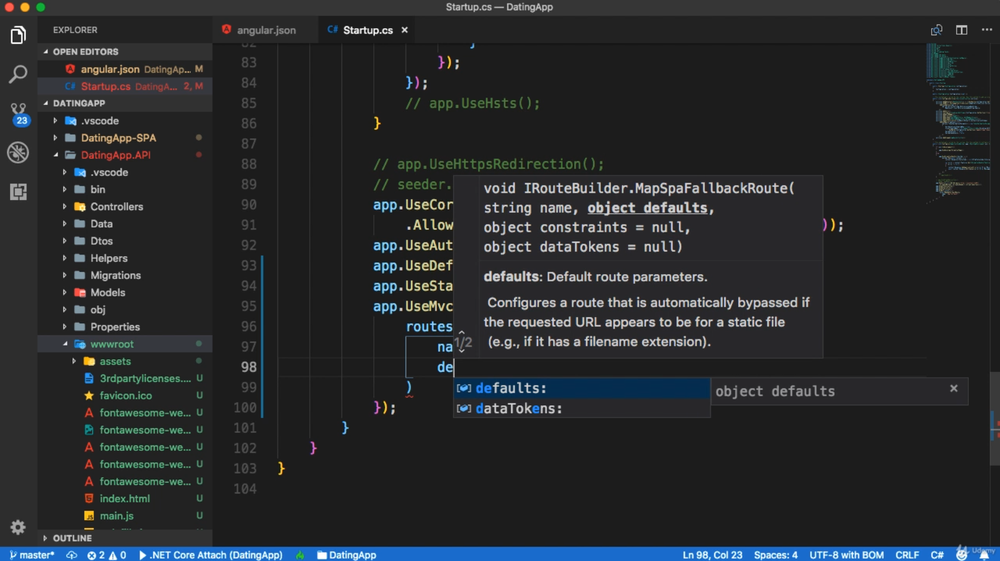Open index.html in the file tree

[x=124, y=499]
